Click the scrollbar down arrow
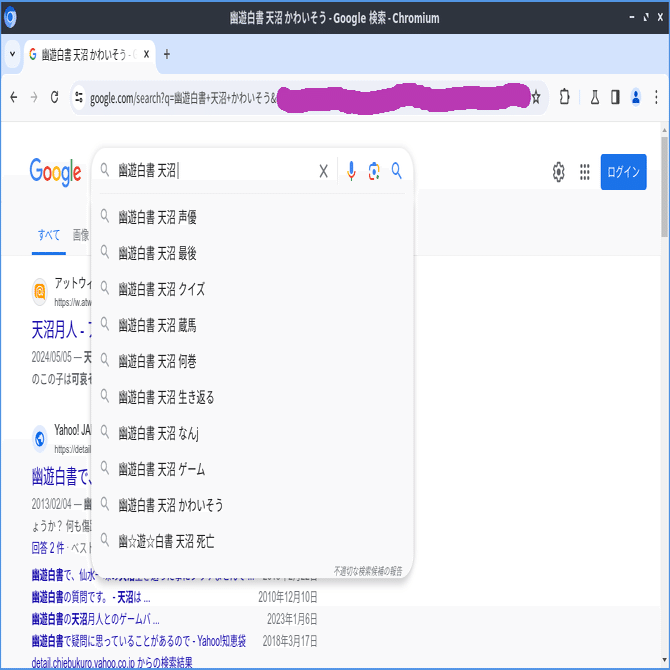This screenshot has height=670, width=670. 664,661
